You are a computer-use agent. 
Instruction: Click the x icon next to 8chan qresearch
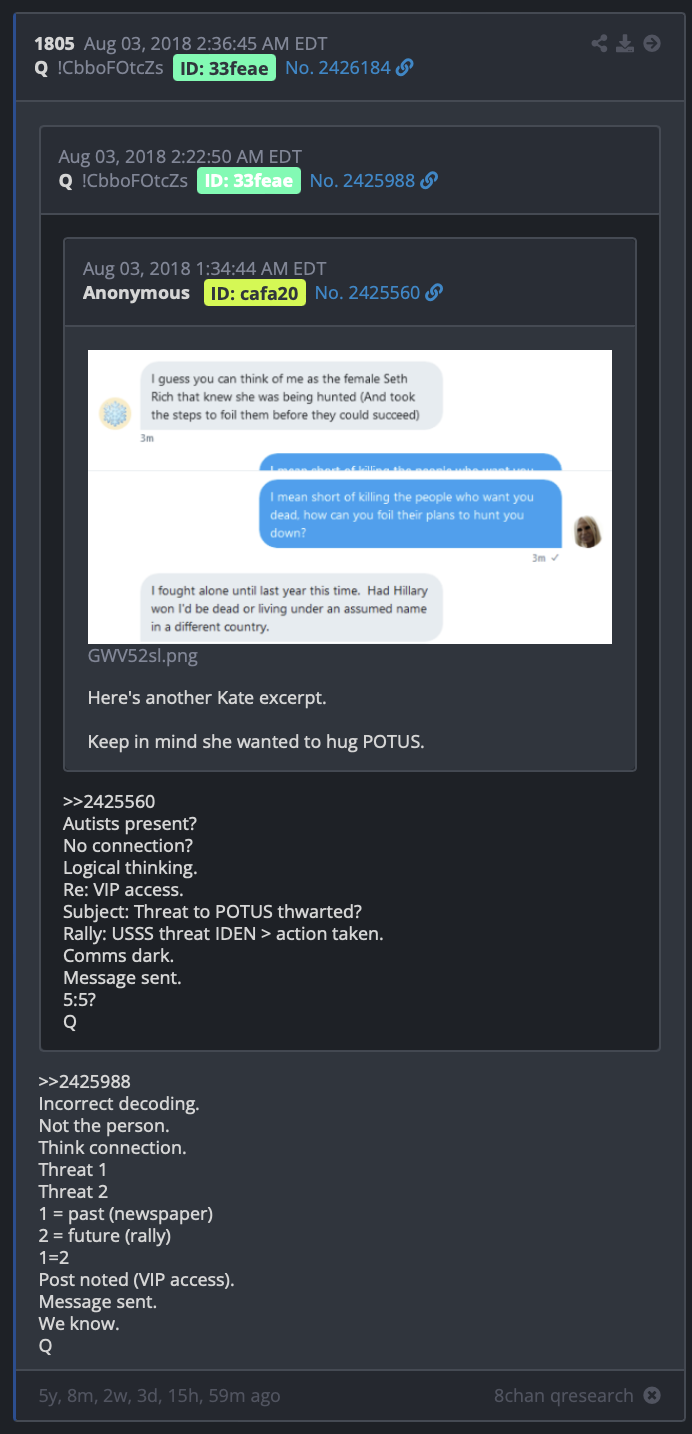click(652, 1395)
